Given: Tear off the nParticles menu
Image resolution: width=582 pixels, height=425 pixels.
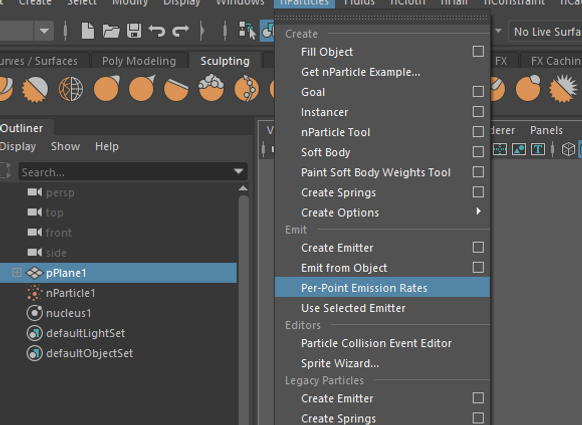Looking at the screenshot, I should [x=382, y=17].
